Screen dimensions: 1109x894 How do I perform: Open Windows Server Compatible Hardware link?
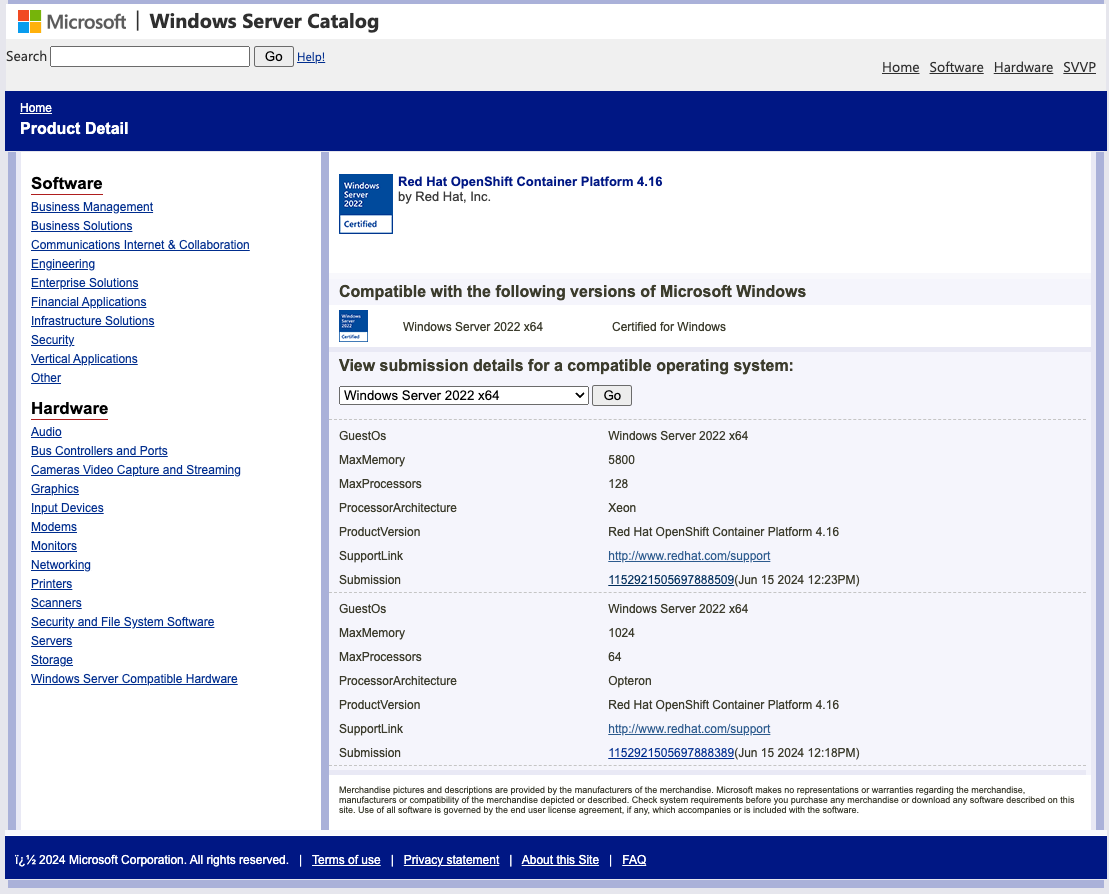[x=134, y=679]
